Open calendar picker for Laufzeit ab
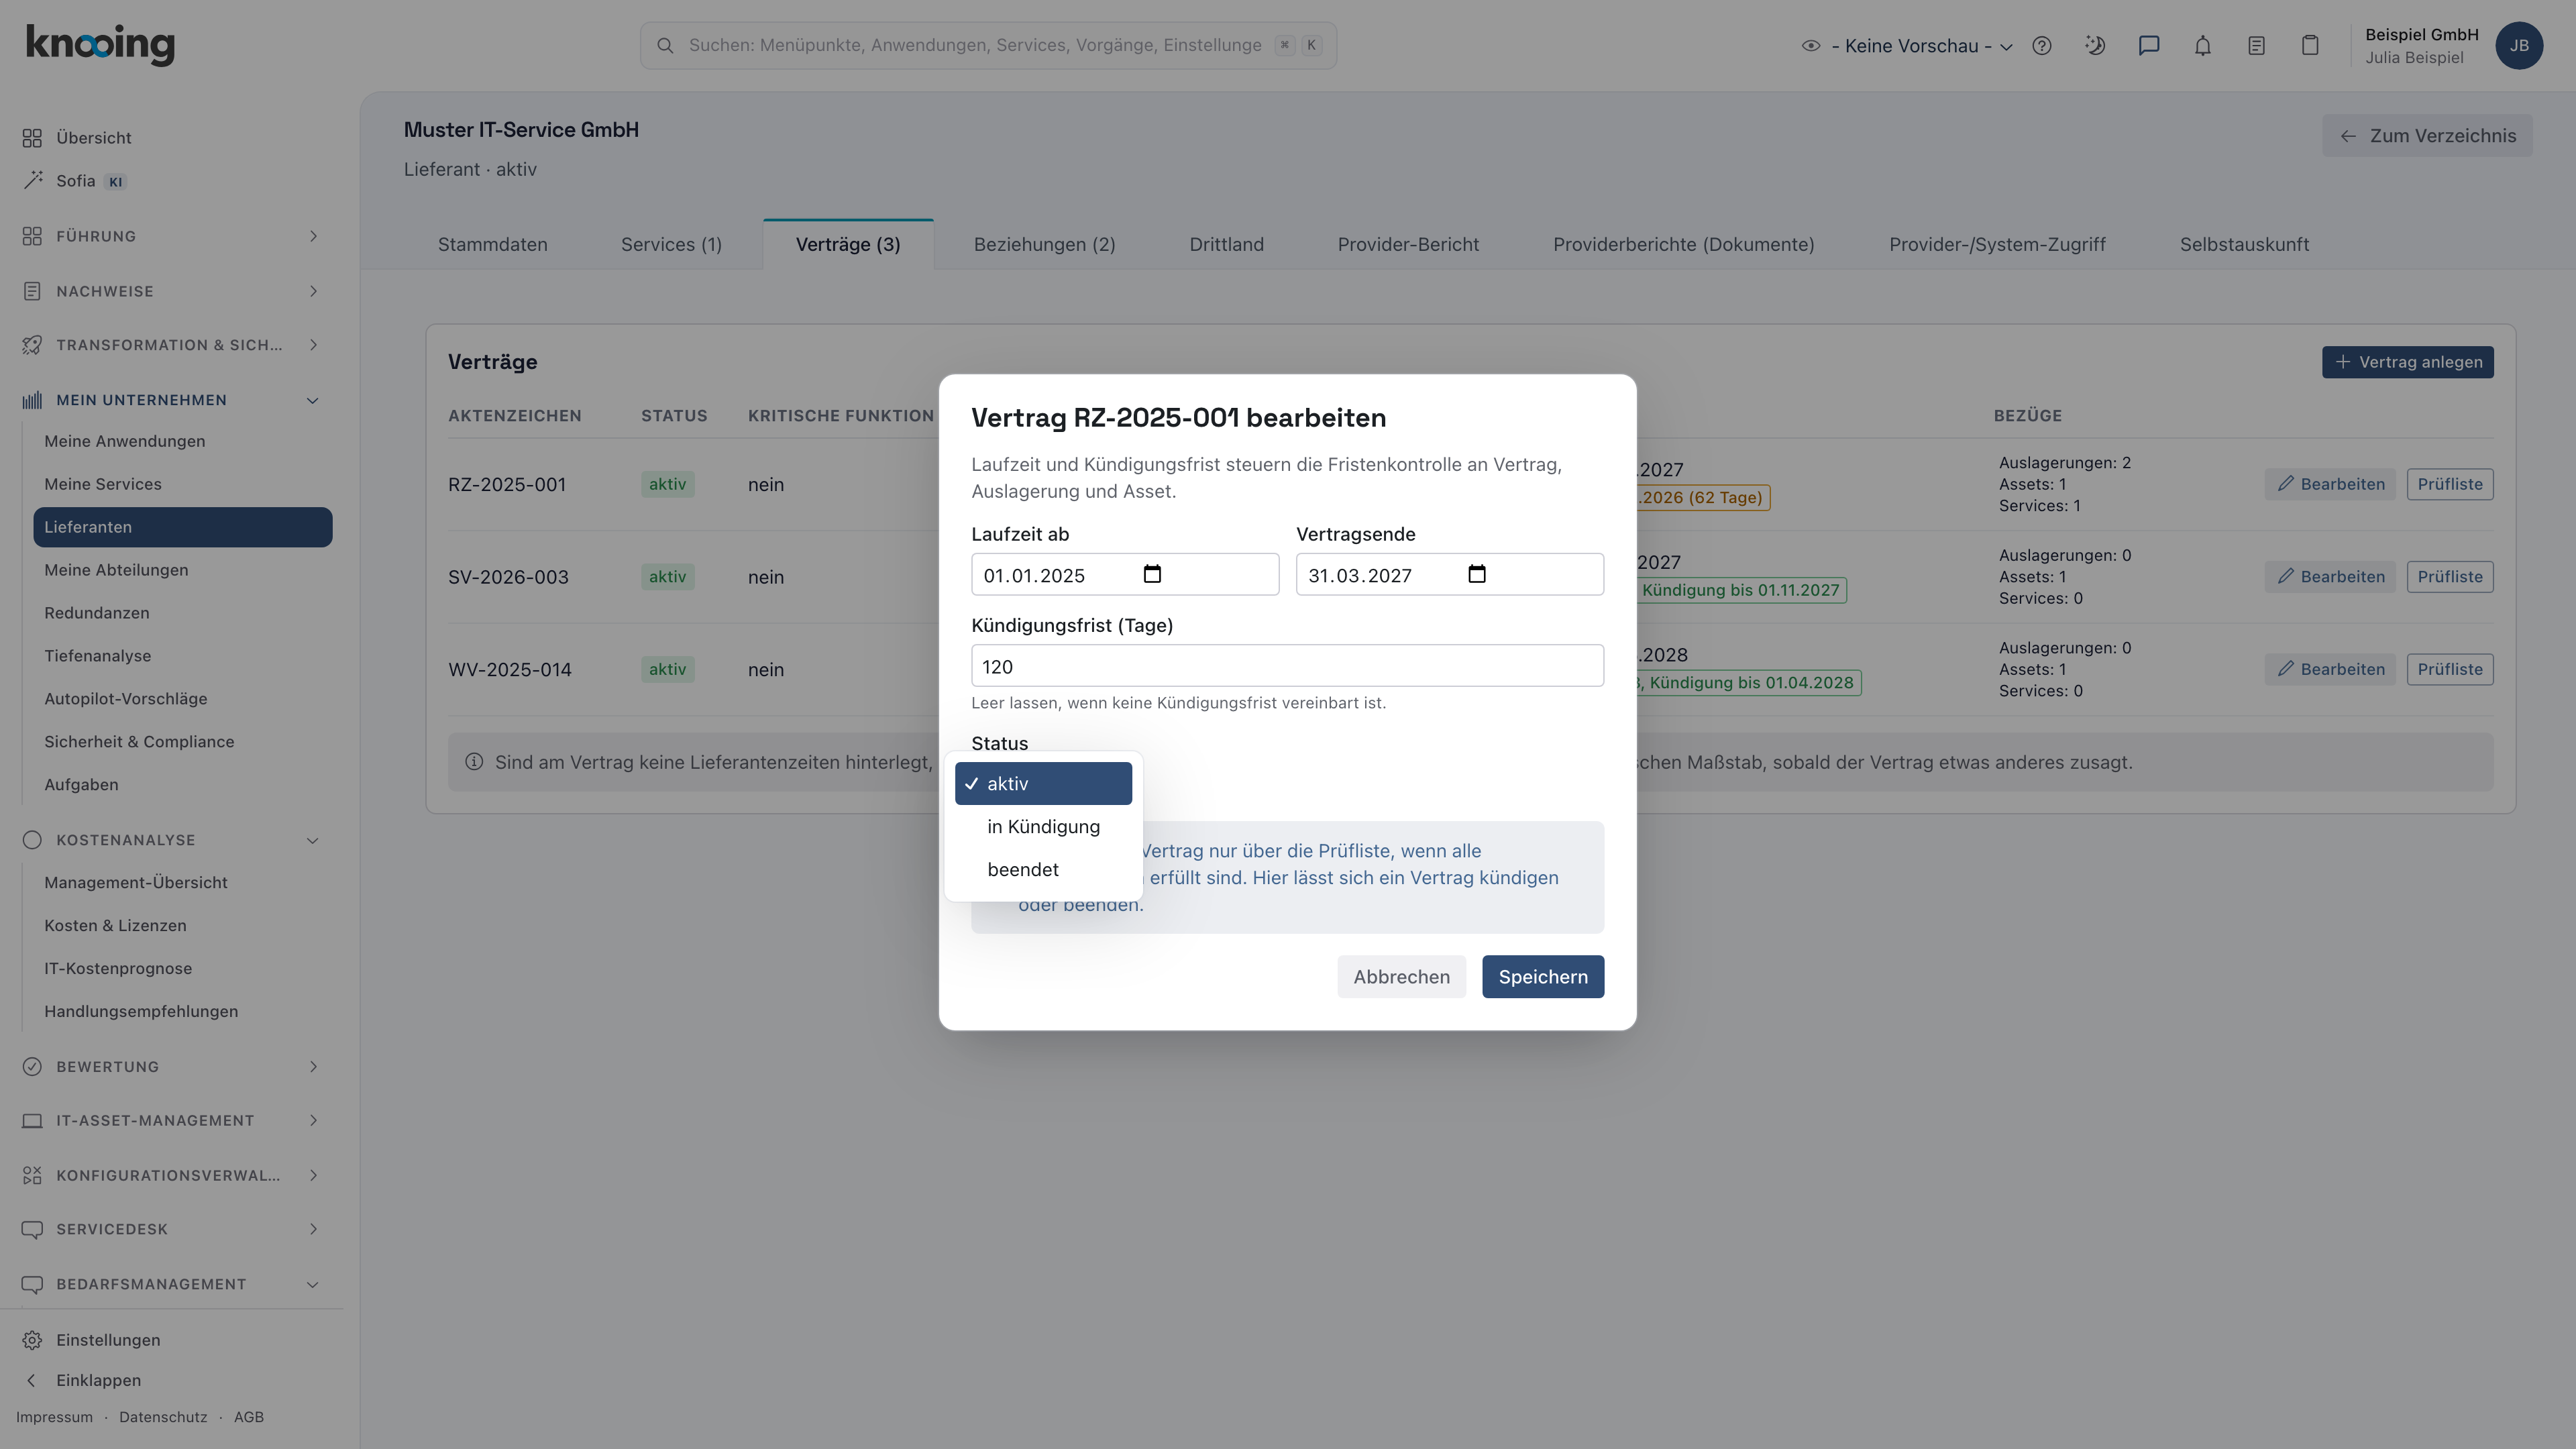 click(x=1152, y=574)
